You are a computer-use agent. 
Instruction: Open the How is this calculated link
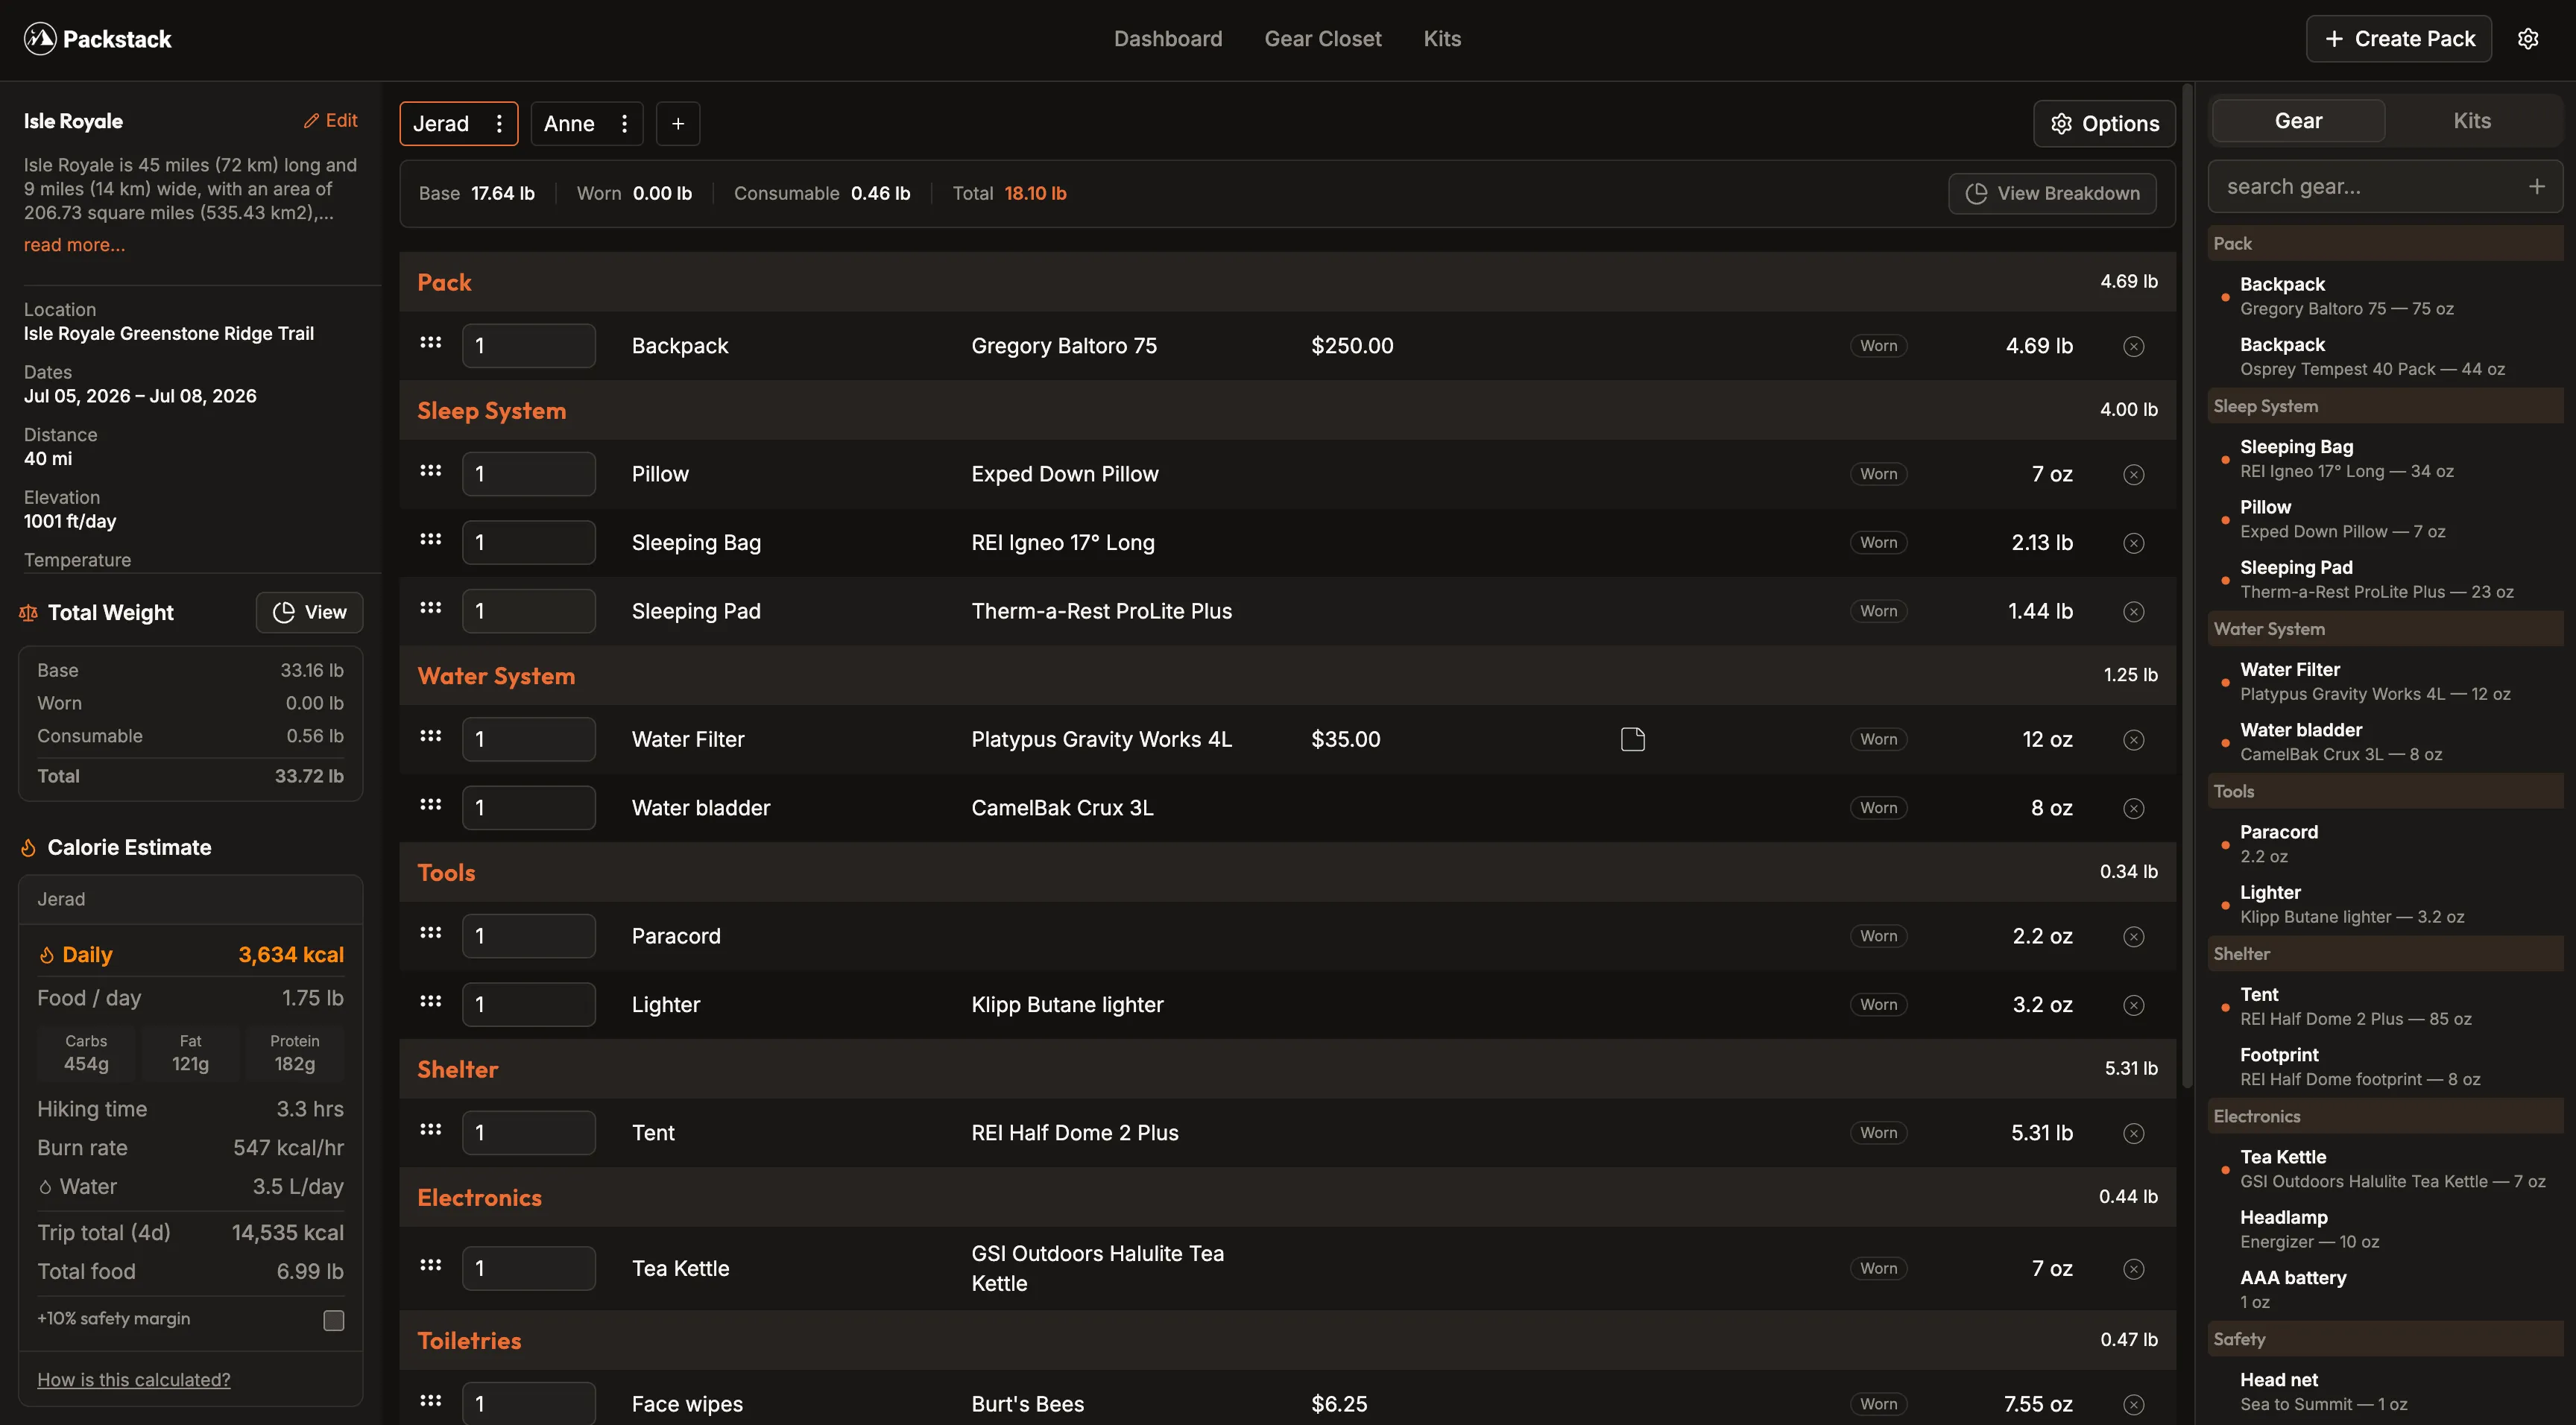(x=134, y=1380)
